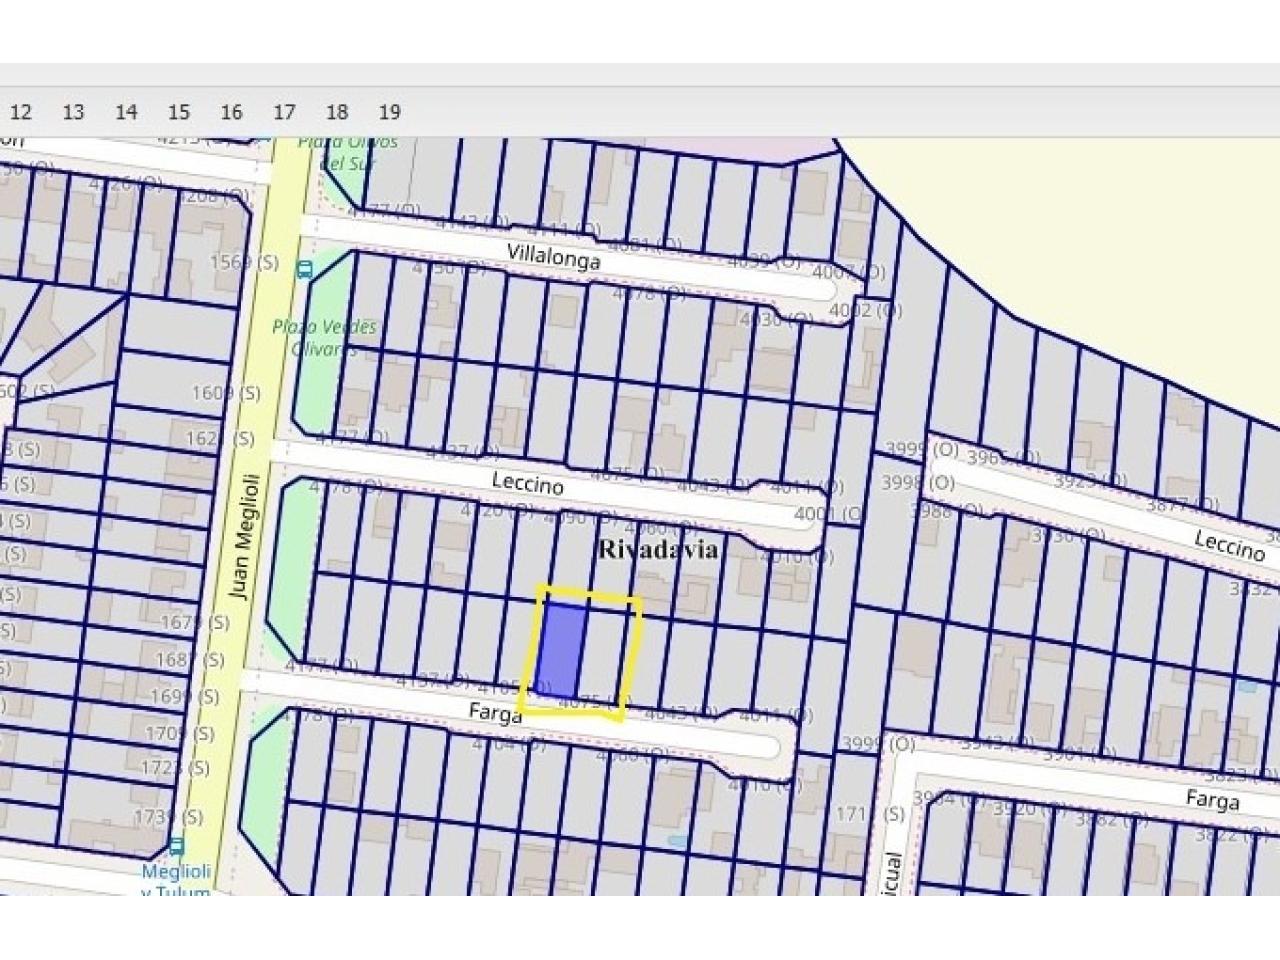The image size is (1280, 960).
Task: Open page 17 from the number row
Action: 284,112
